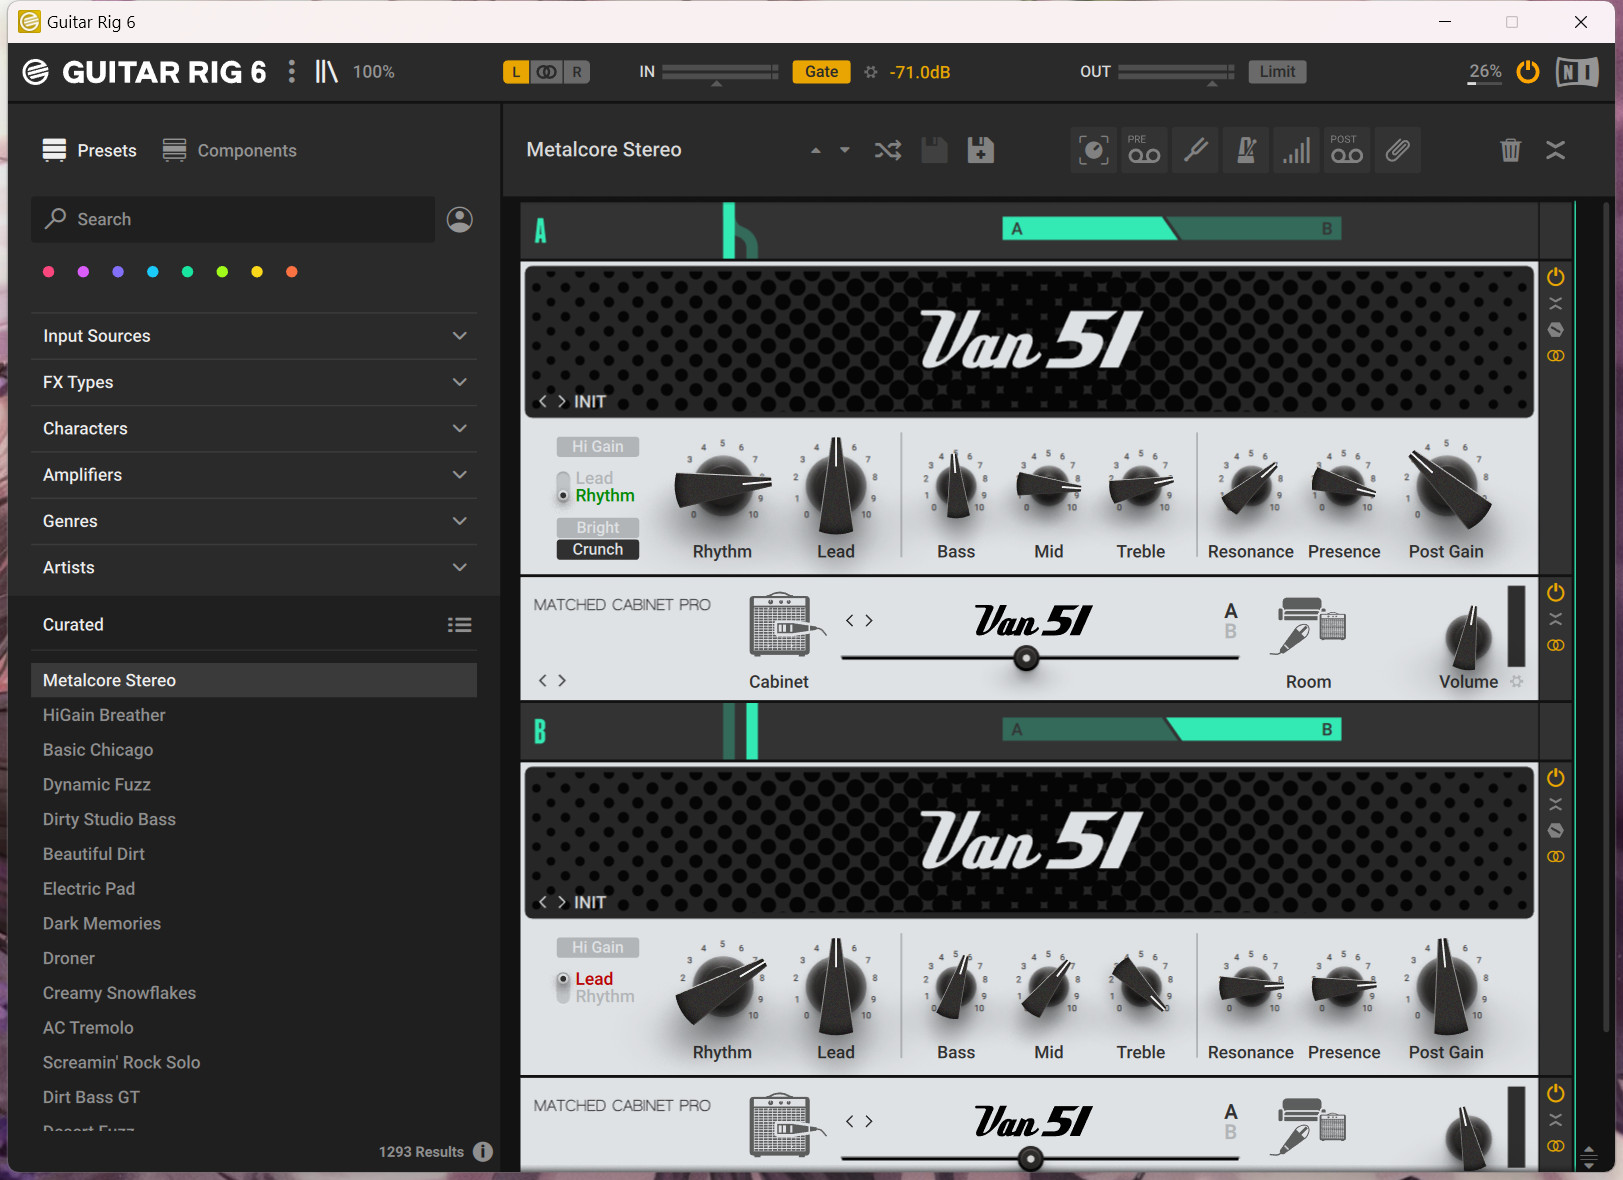1623x1180 pixels.
Task: Show the POST tape deck
Action: (1347, 150)
